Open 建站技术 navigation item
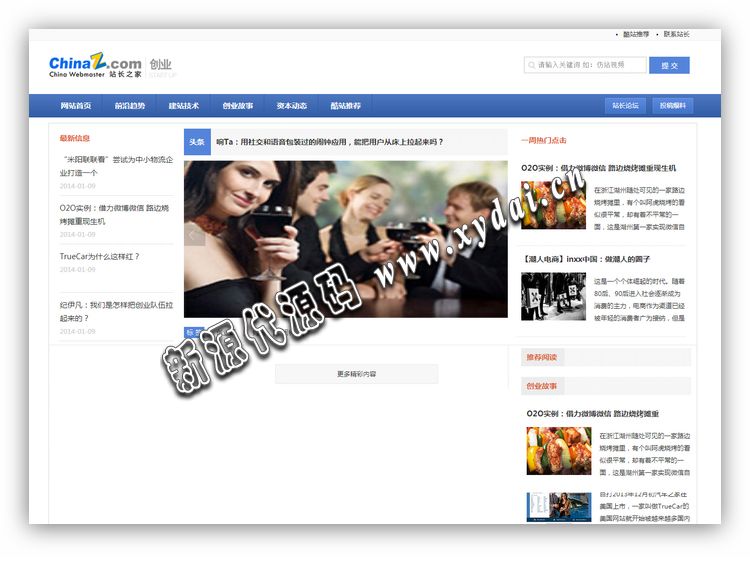Viewport: 750px width, 569px height. pyautogui.click(x=184, y=106)
